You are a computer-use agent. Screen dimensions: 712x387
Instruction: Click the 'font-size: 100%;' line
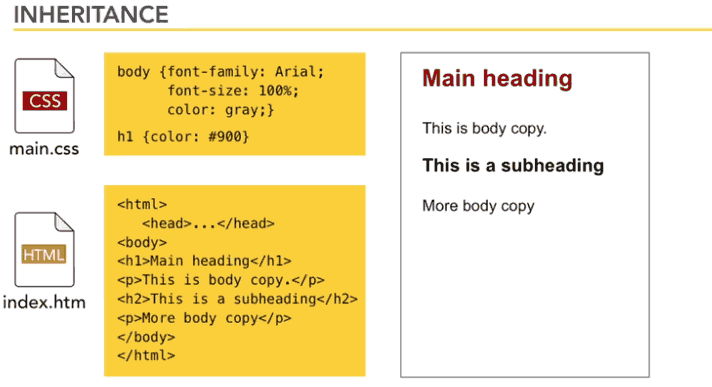(x=233, y=91)
